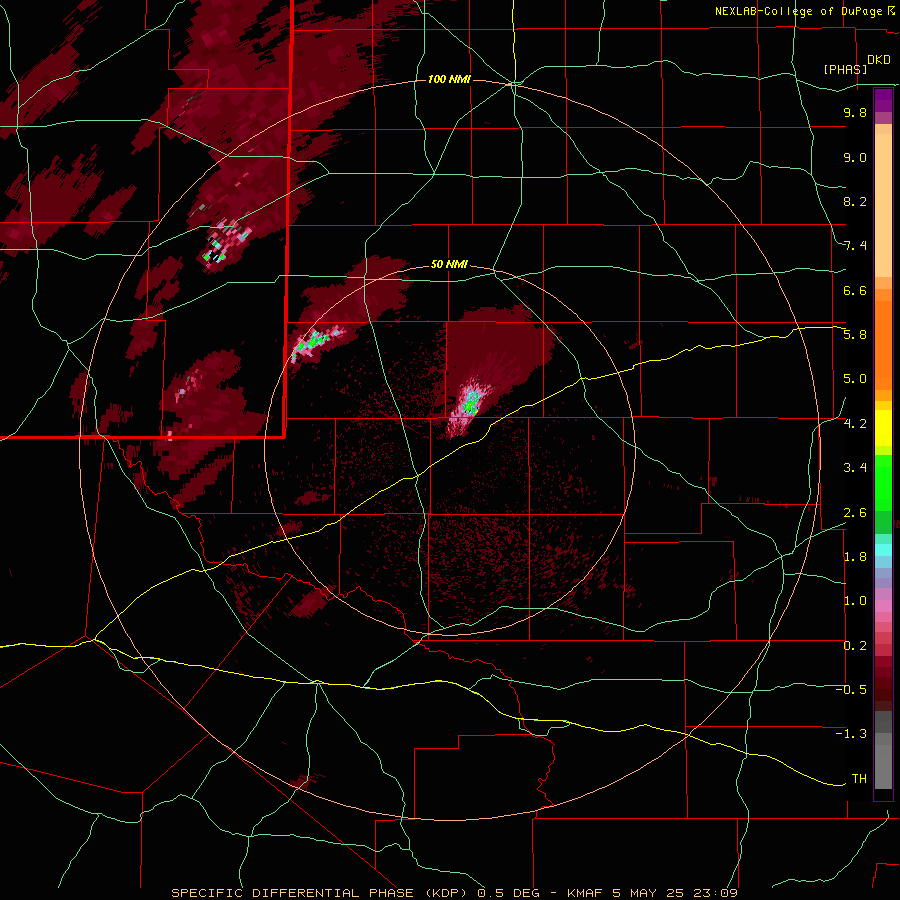
Task: Click the 9.8 color scale value
Action: [855, 112]
